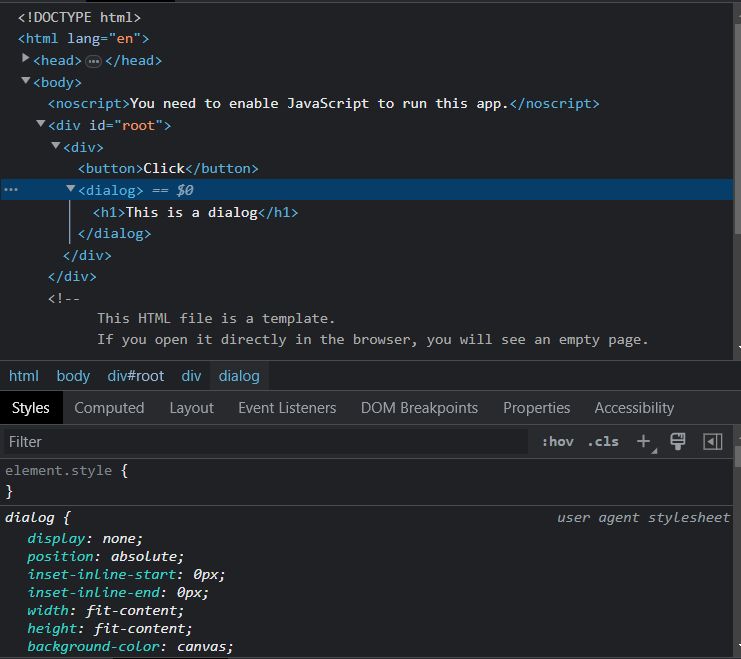Focus the styles Filter input field
The width and height of the screenshot is (741, 659).
click(266, 442)
